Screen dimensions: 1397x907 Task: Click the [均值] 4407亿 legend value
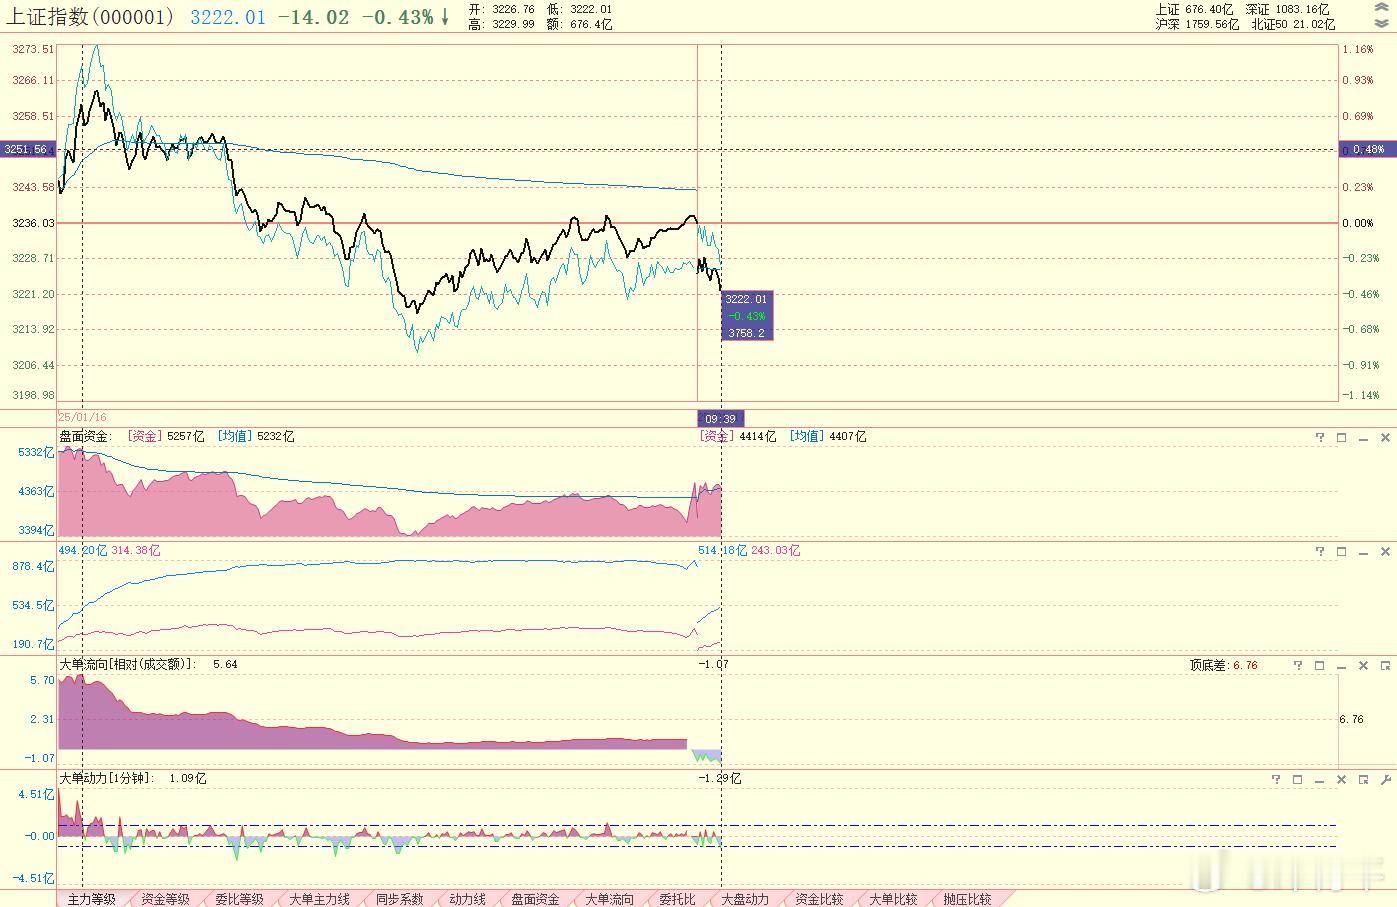828,437
